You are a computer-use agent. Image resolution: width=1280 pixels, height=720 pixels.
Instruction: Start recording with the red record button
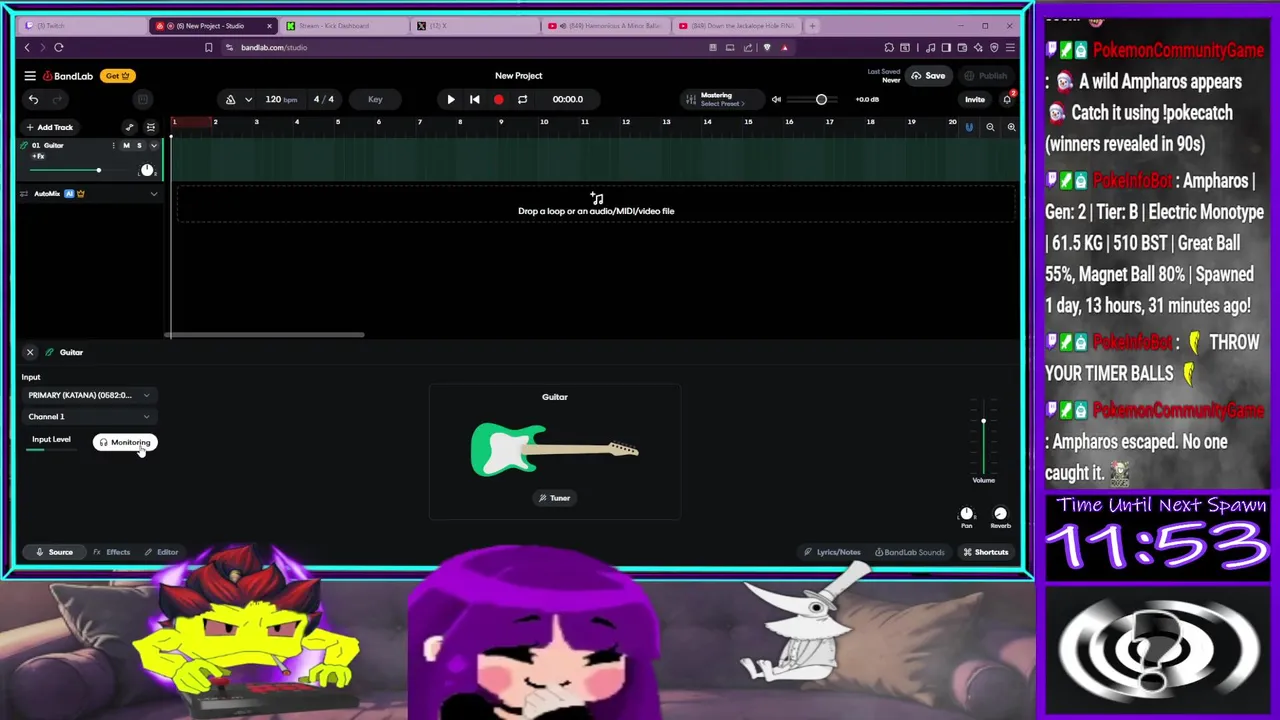498,99
